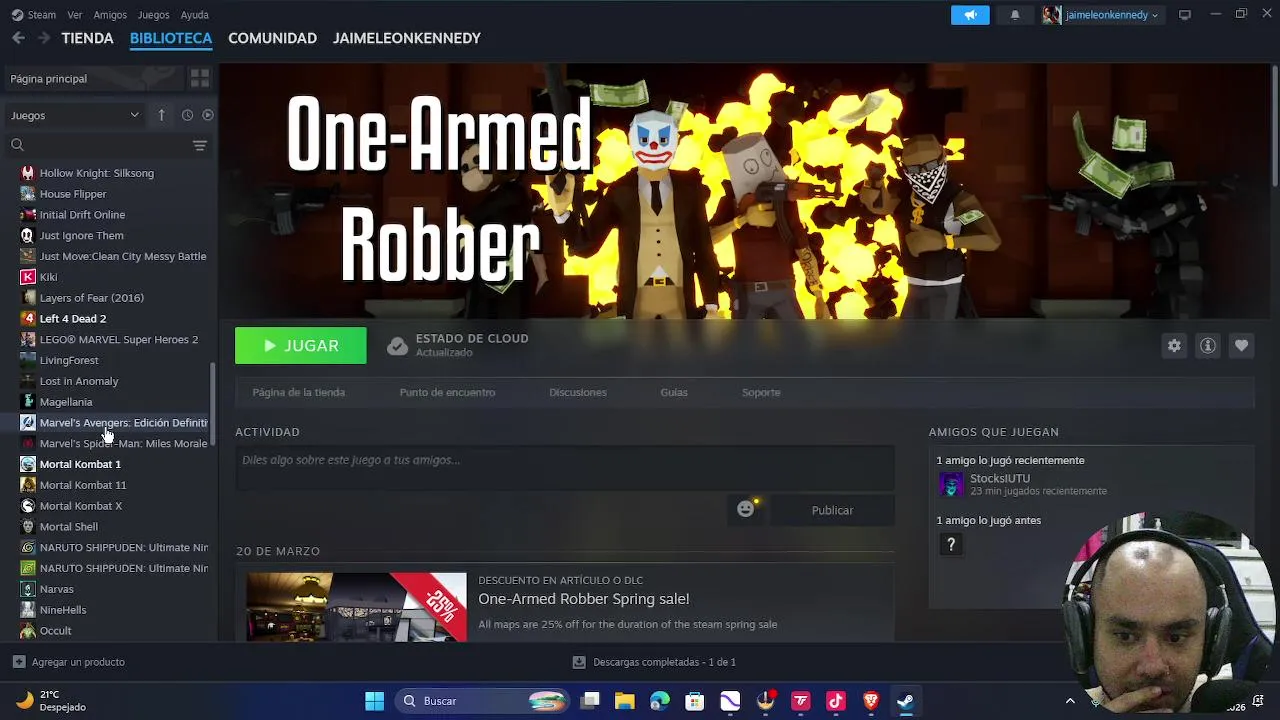Open Big Picture mode monitor icon
The height and width of the screenshot is (720, 1280).
[x=1185, y=15]
